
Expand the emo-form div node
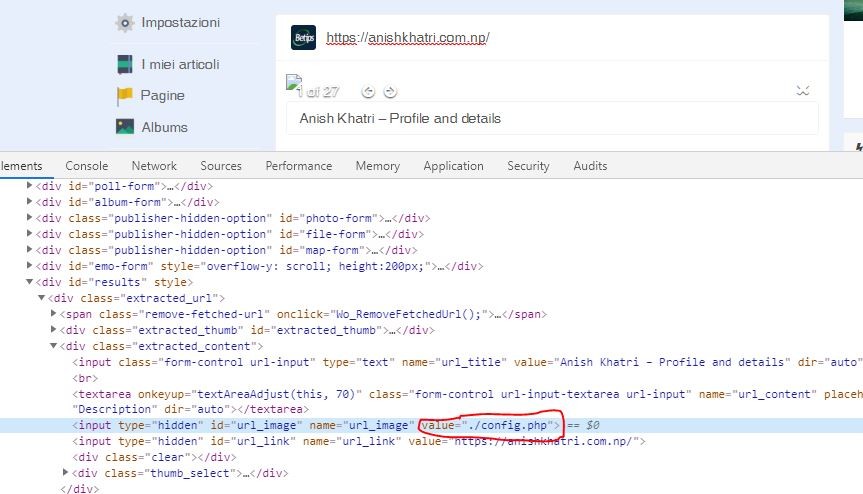coord(29,265)
